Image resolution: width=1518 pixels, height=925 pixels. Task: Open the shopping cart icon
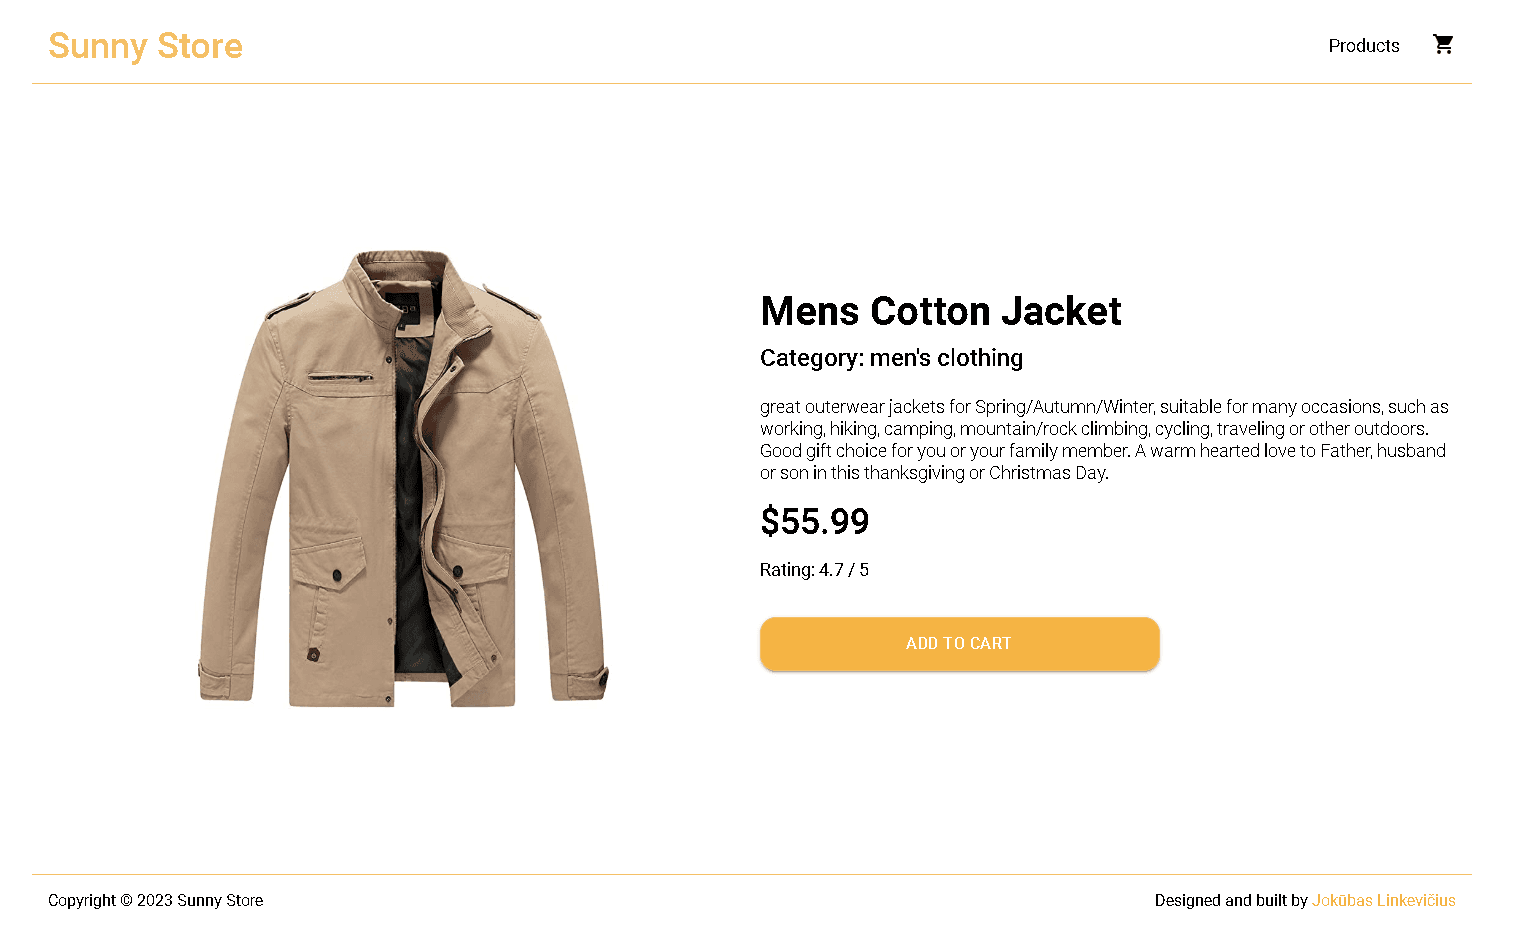coord(1443,44)
